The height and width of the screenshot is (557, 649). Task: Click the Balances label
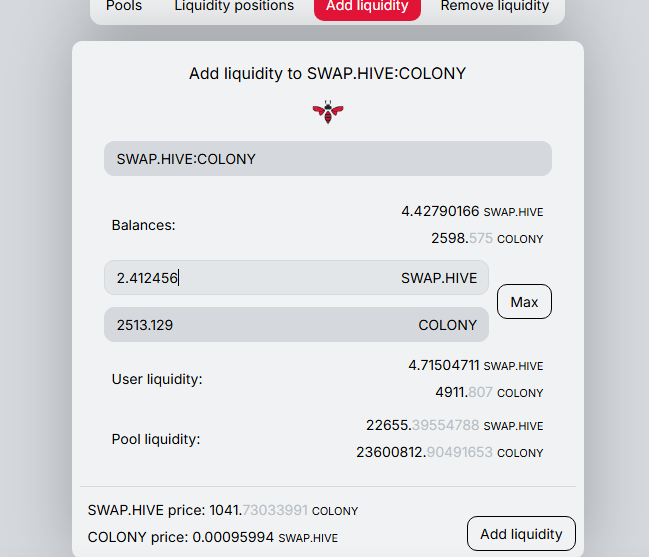[144, 225]
